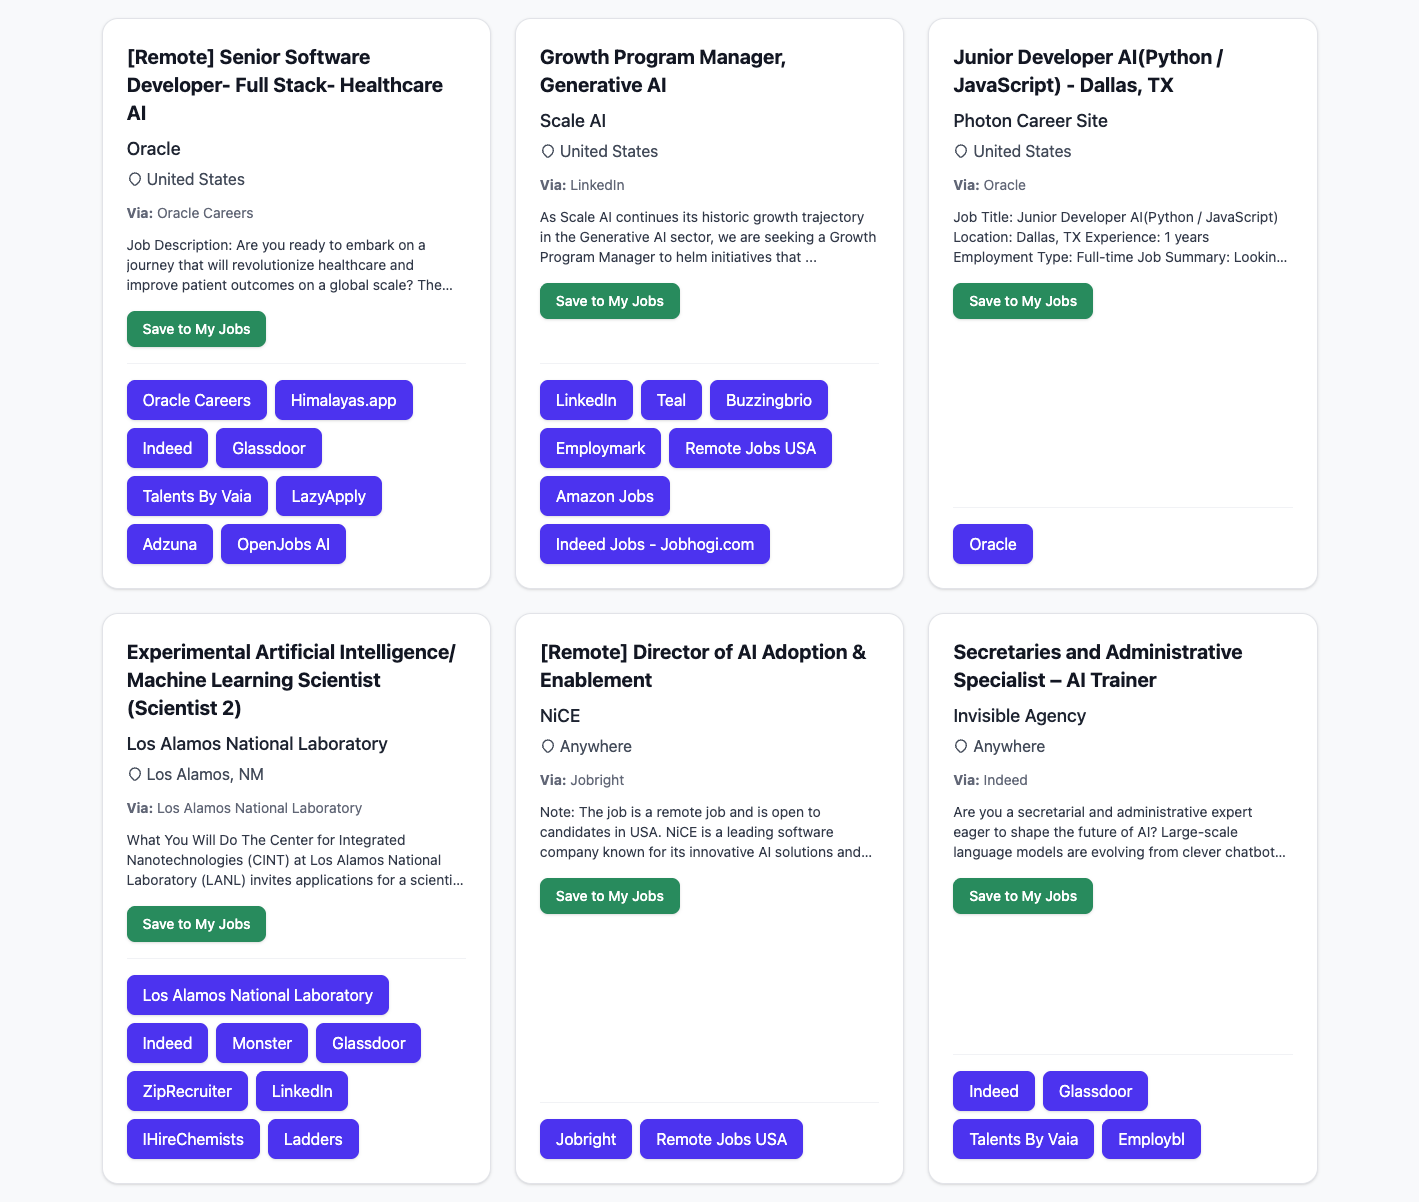Click Save to My Jobs on the Scale AI job
Viewport: 1419px width, 1202px height.
pos(609,301)
